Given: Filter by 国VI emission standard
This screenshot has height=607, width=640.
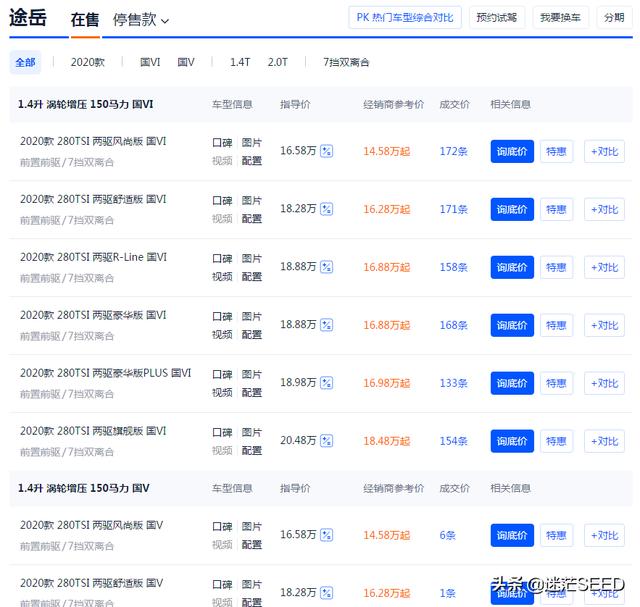Looking at the screenshot, I should [150, 62].
